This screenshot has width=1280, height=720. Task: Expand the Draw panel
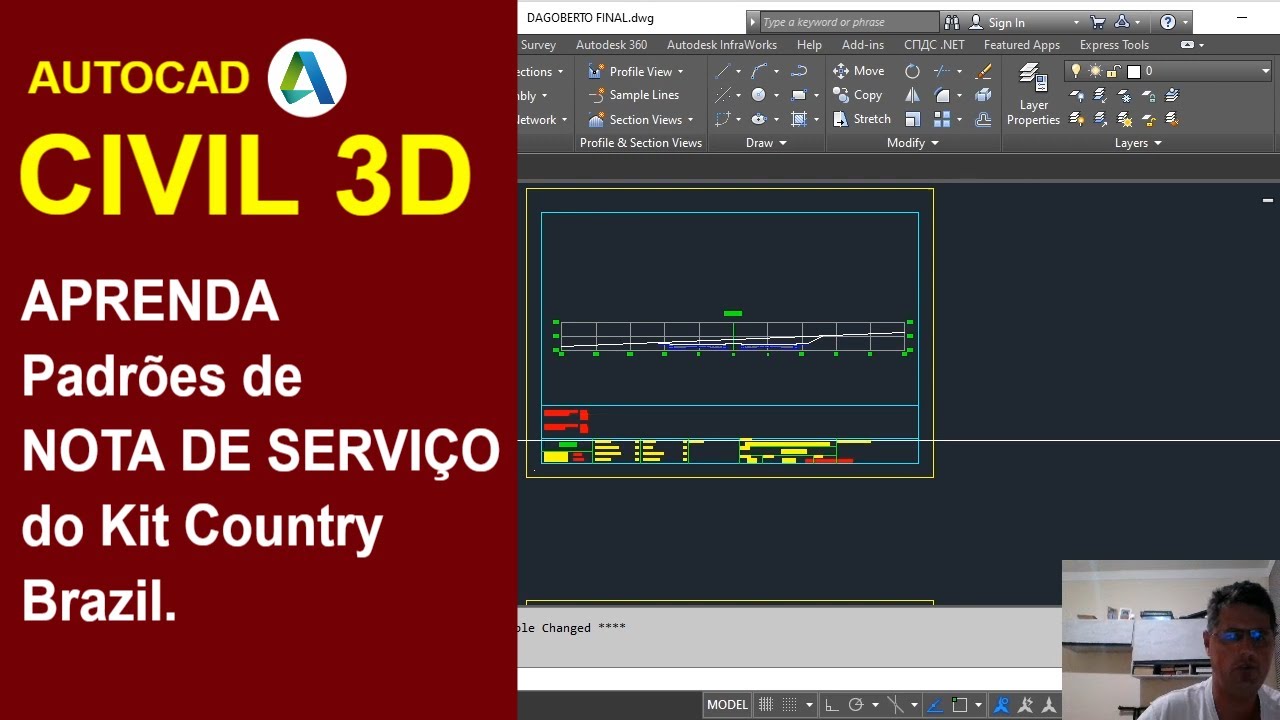click(x=766, y=143)
